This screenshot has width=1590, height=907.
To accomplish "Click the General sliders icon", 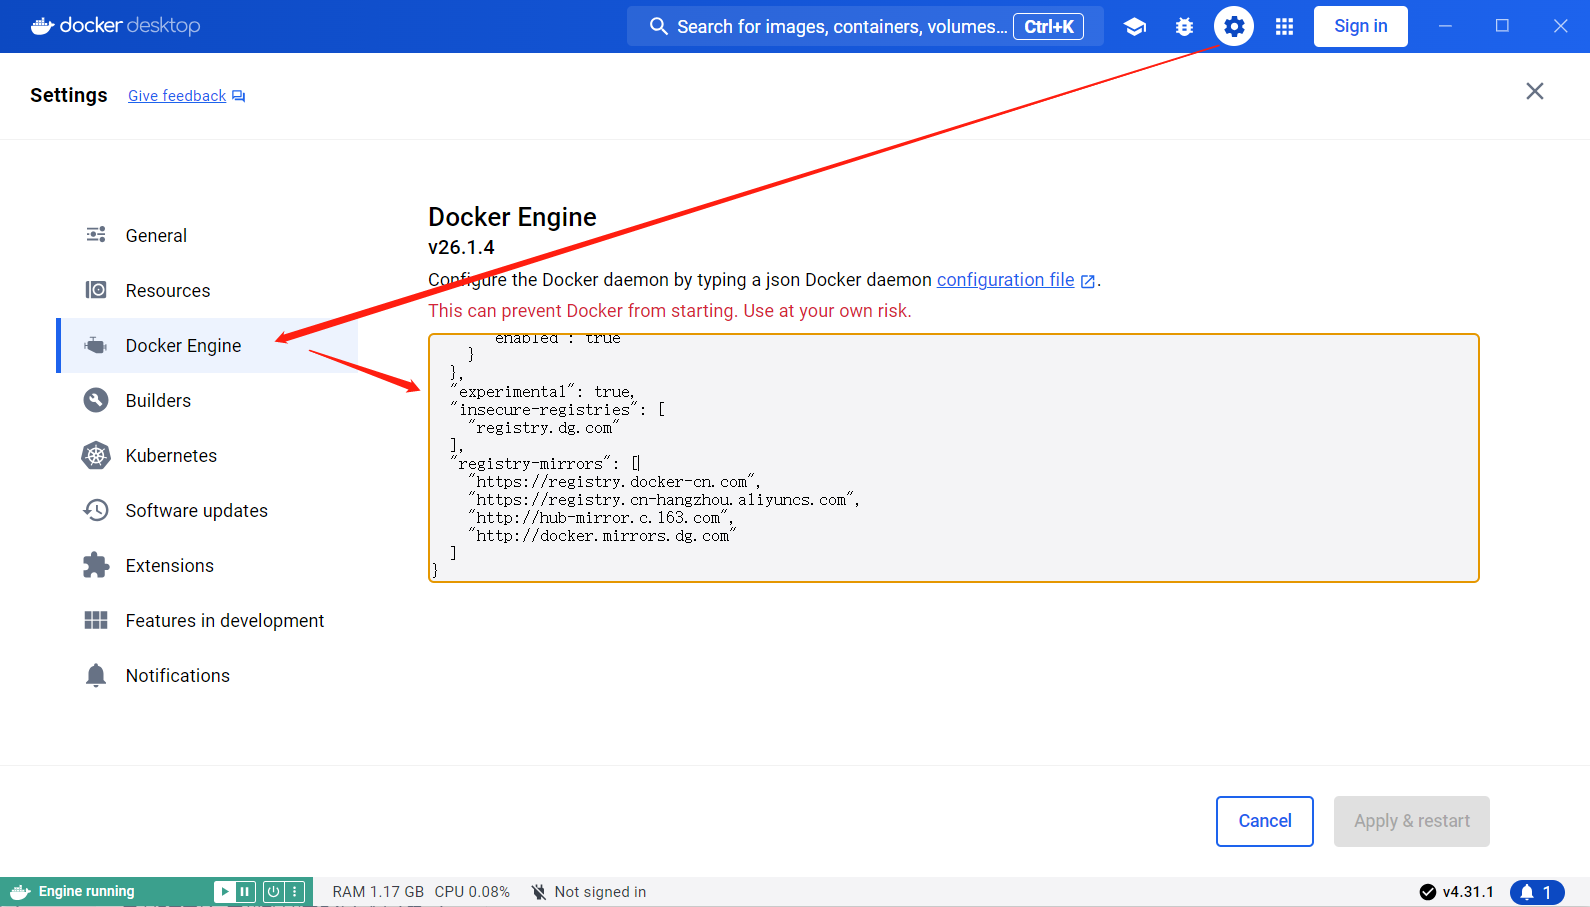I will 96,235.
